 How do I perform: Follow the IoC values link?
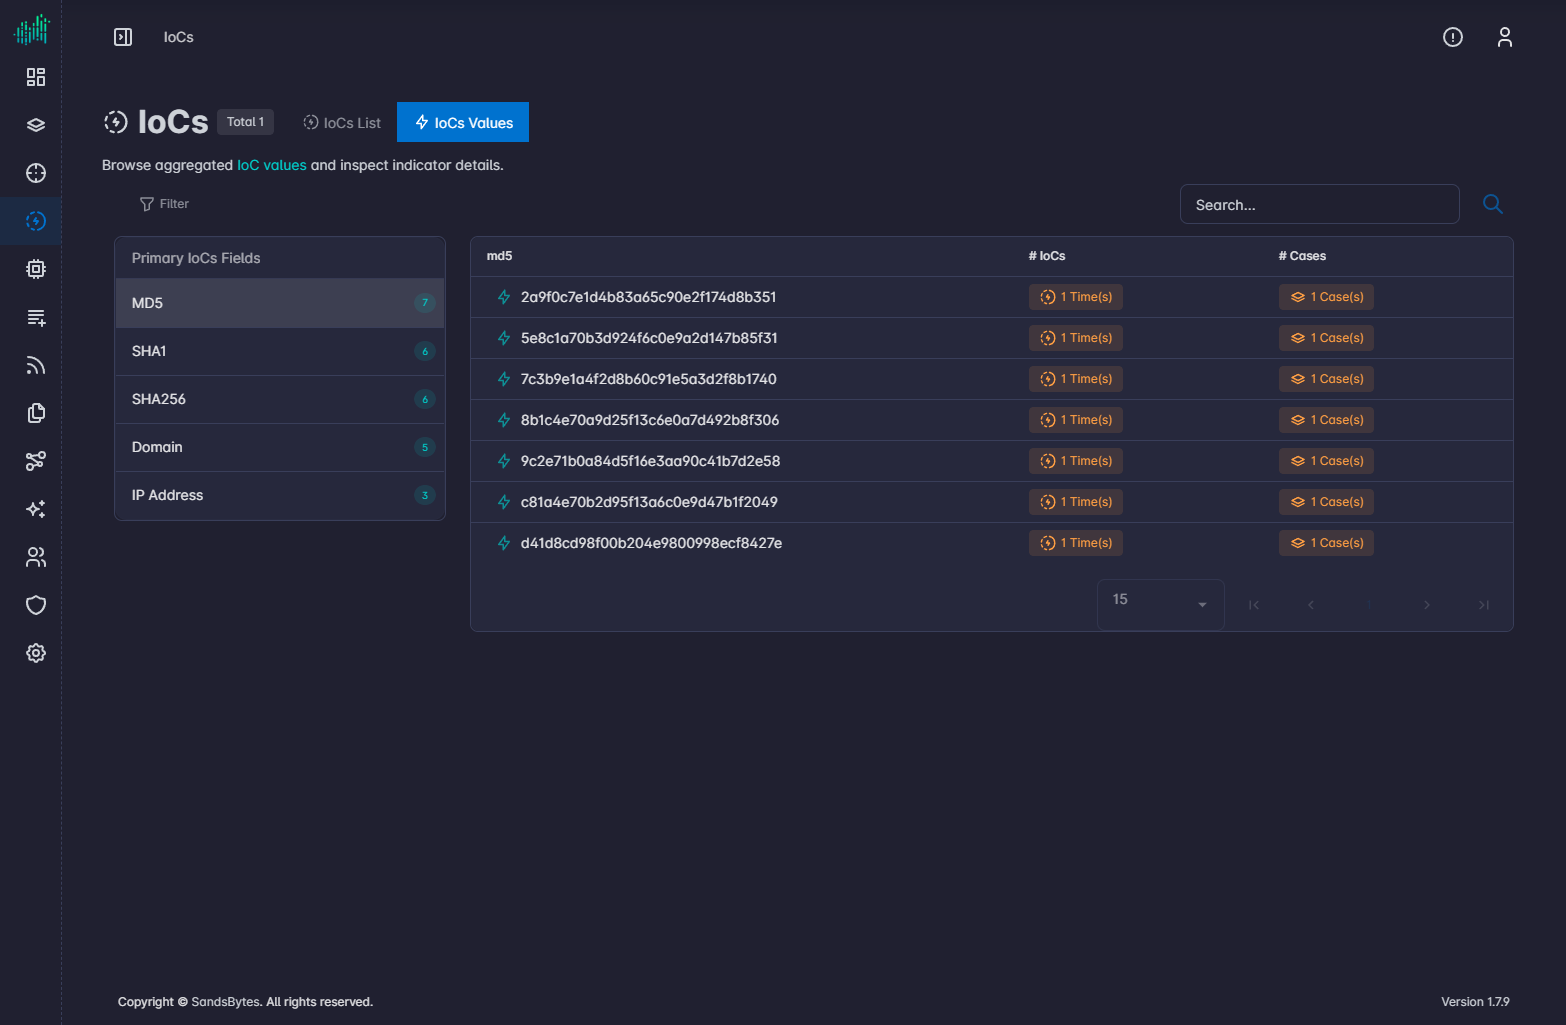(x=272, y=165)
